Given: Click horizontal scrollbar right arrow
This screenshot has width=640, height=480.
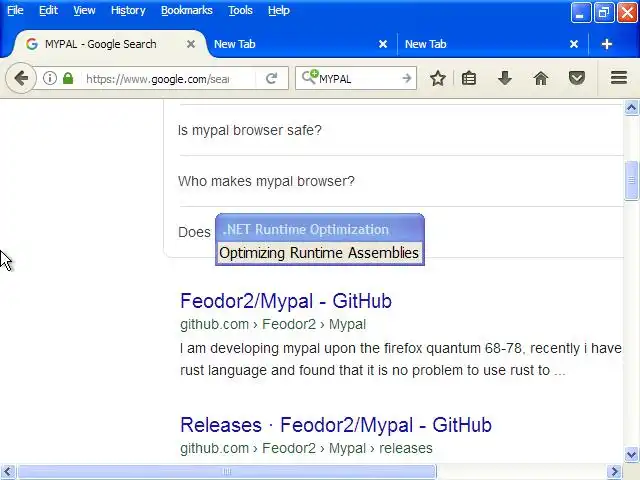Looking at the screenshot, I should point(614,472).
